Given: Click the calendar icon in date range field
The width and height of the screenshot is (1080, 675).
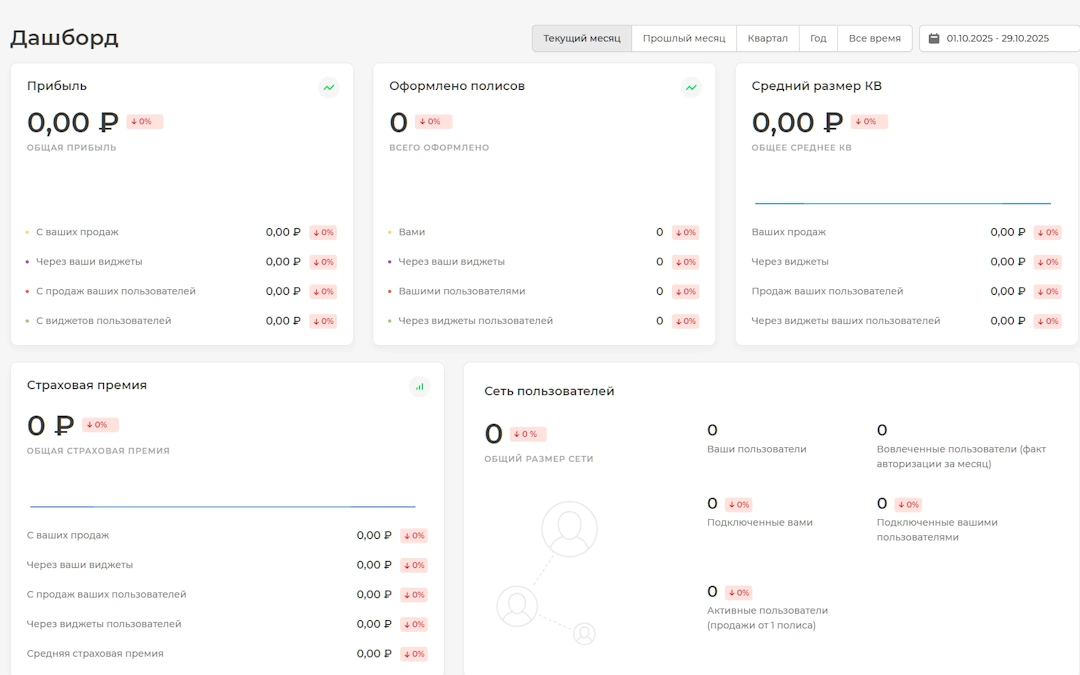Looking at the screenshot, I should pyautogui.click(x=934, y=39).
